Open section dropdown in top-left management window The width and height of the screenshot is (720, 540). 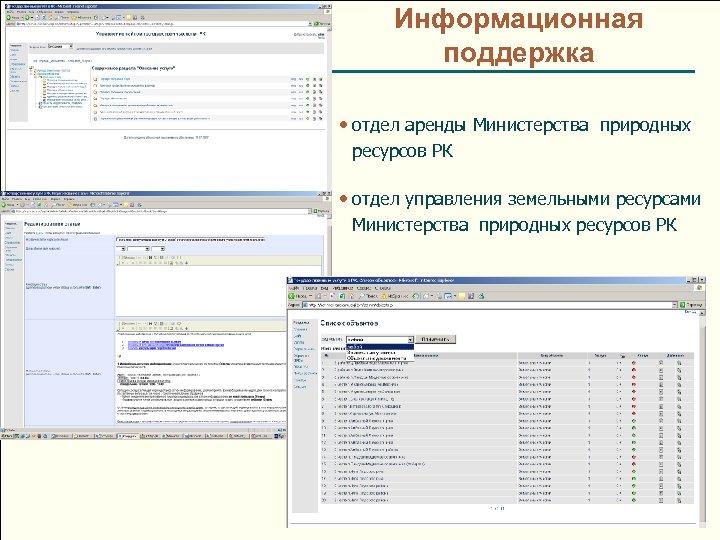[60, 46]
